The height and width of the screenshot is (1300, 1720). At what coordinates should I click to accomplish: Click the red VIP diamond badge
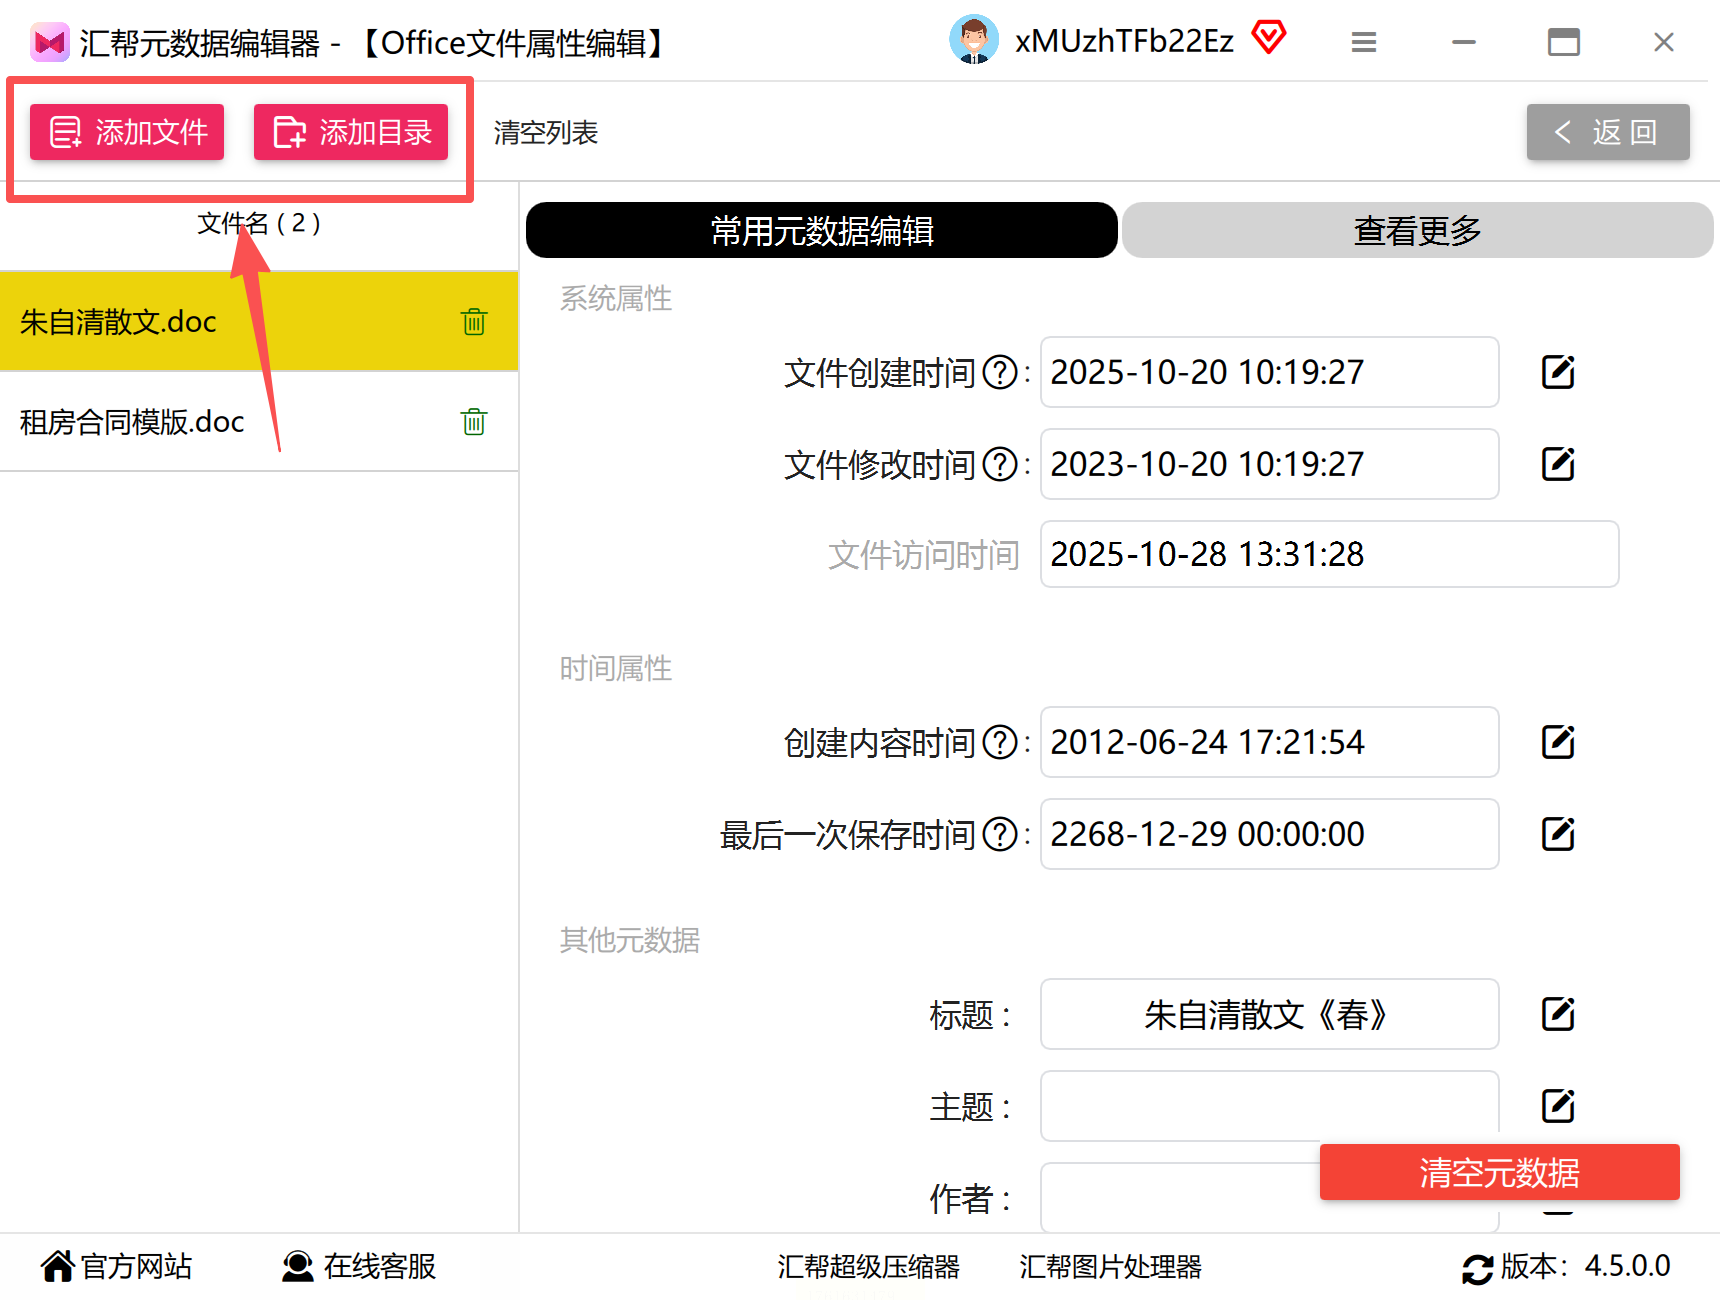1269,38
